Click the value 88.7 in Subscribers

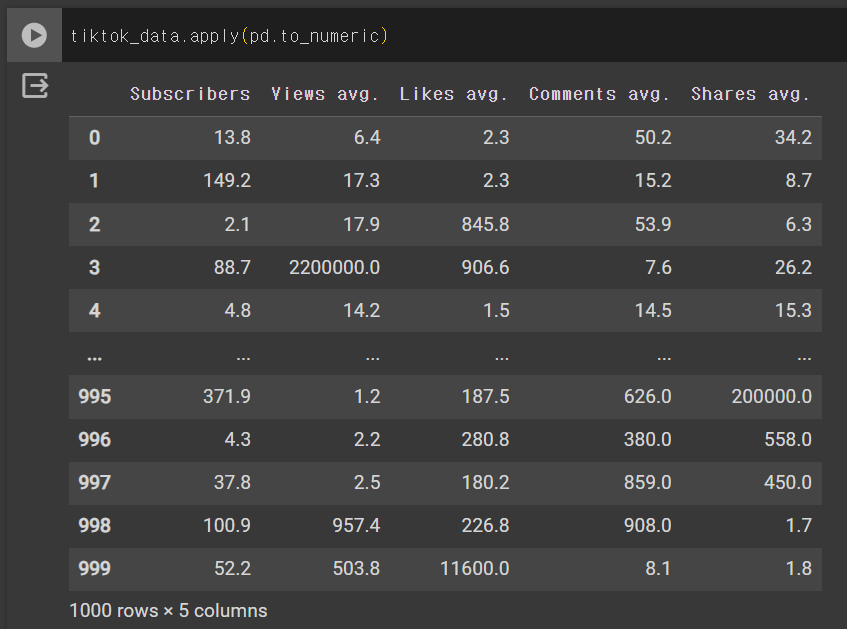(232, 267)
